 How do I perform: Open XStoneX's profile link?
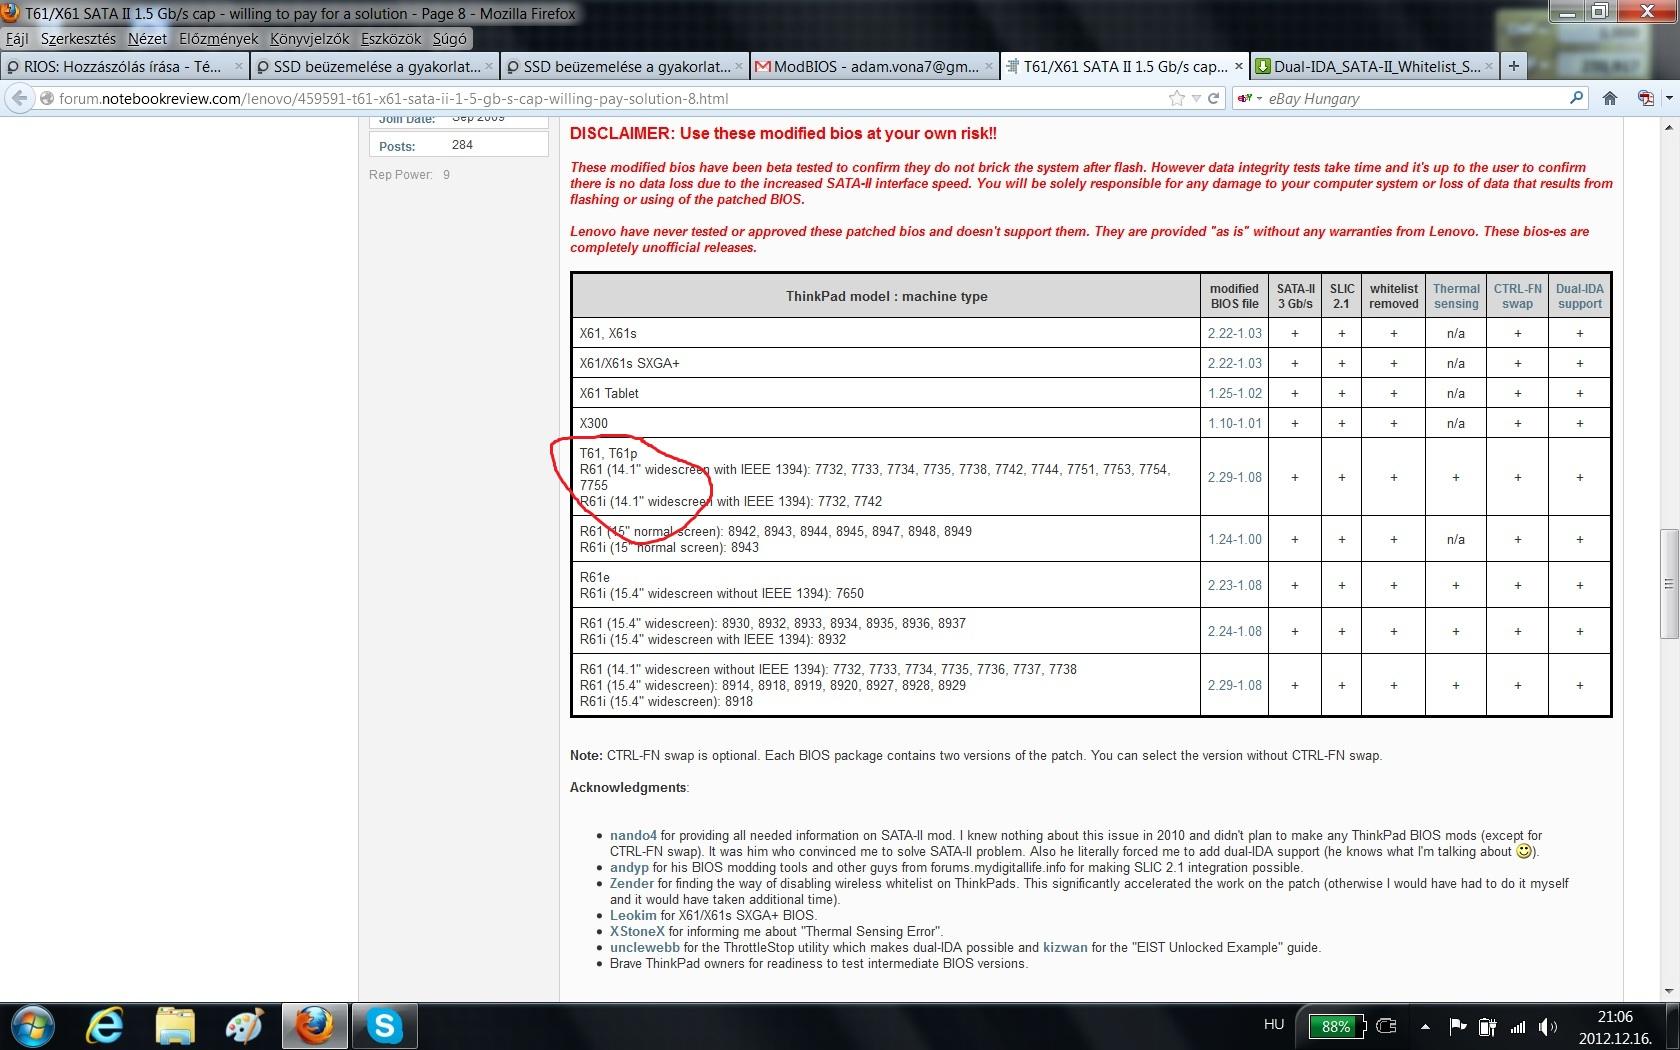click(x=637, y=931)
